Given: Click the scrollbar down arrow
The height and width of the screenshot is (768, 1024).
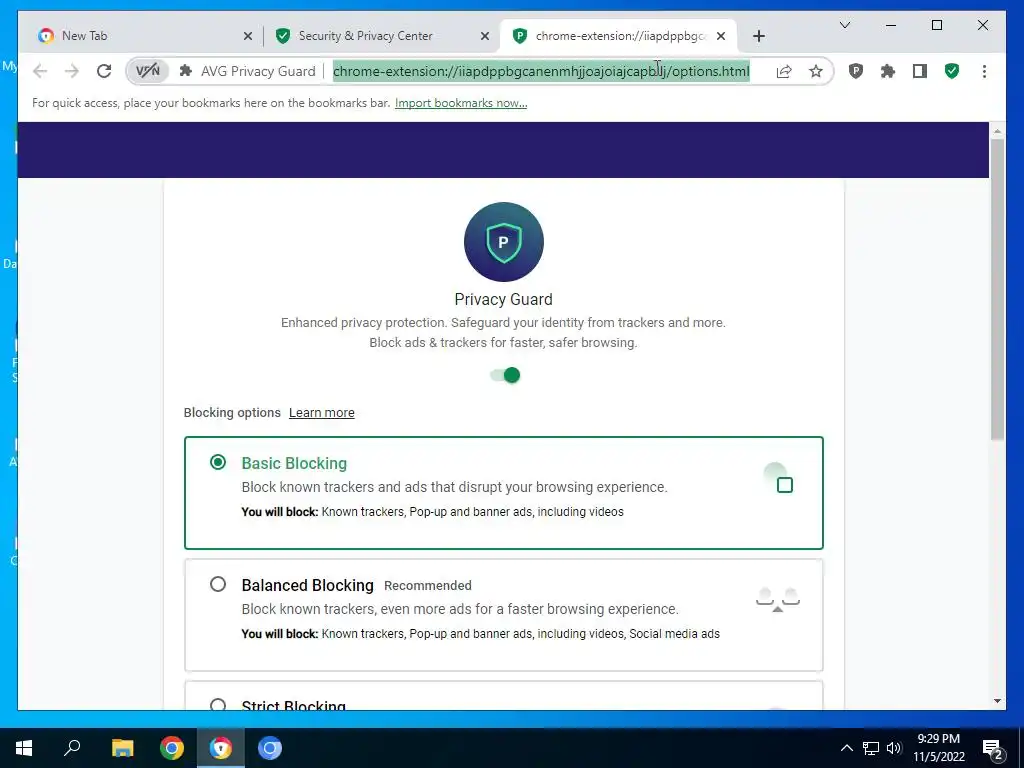Looking at the screenshot, I should click(997, 701).
